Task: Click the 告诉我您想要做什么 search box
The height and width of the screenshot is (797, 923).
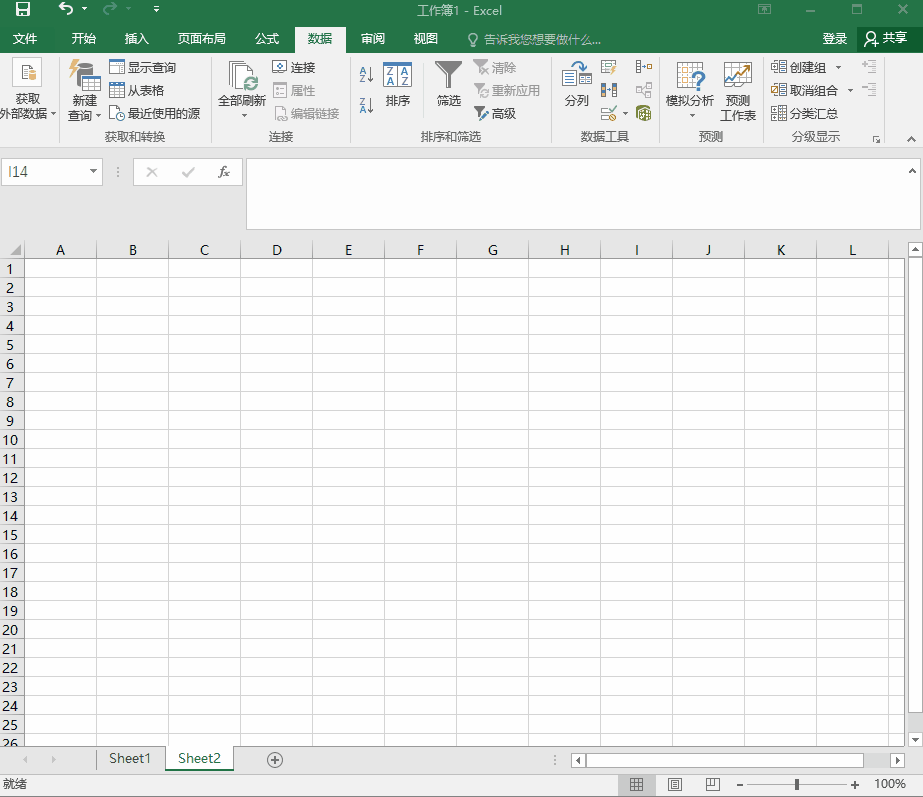Action: 534,39
